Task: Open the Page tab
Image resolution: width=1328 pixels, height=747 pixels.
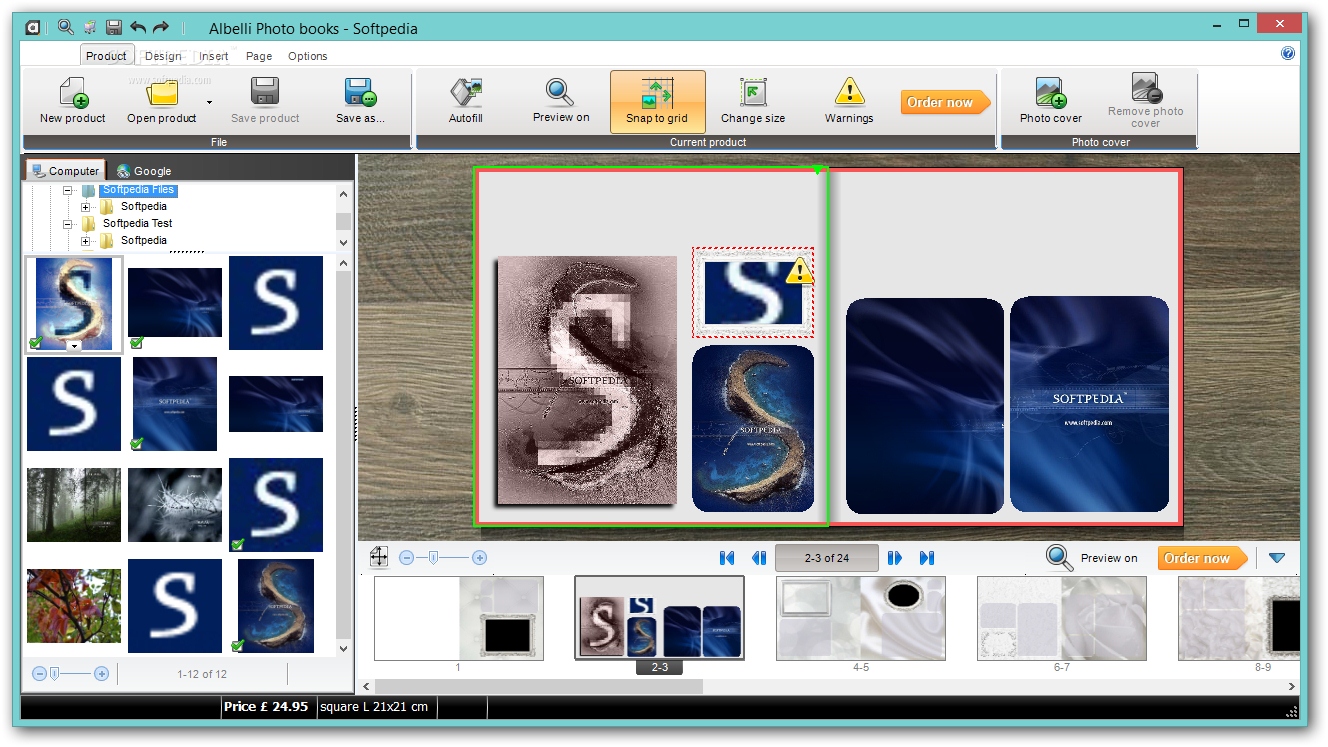Action: coord(259,56)
